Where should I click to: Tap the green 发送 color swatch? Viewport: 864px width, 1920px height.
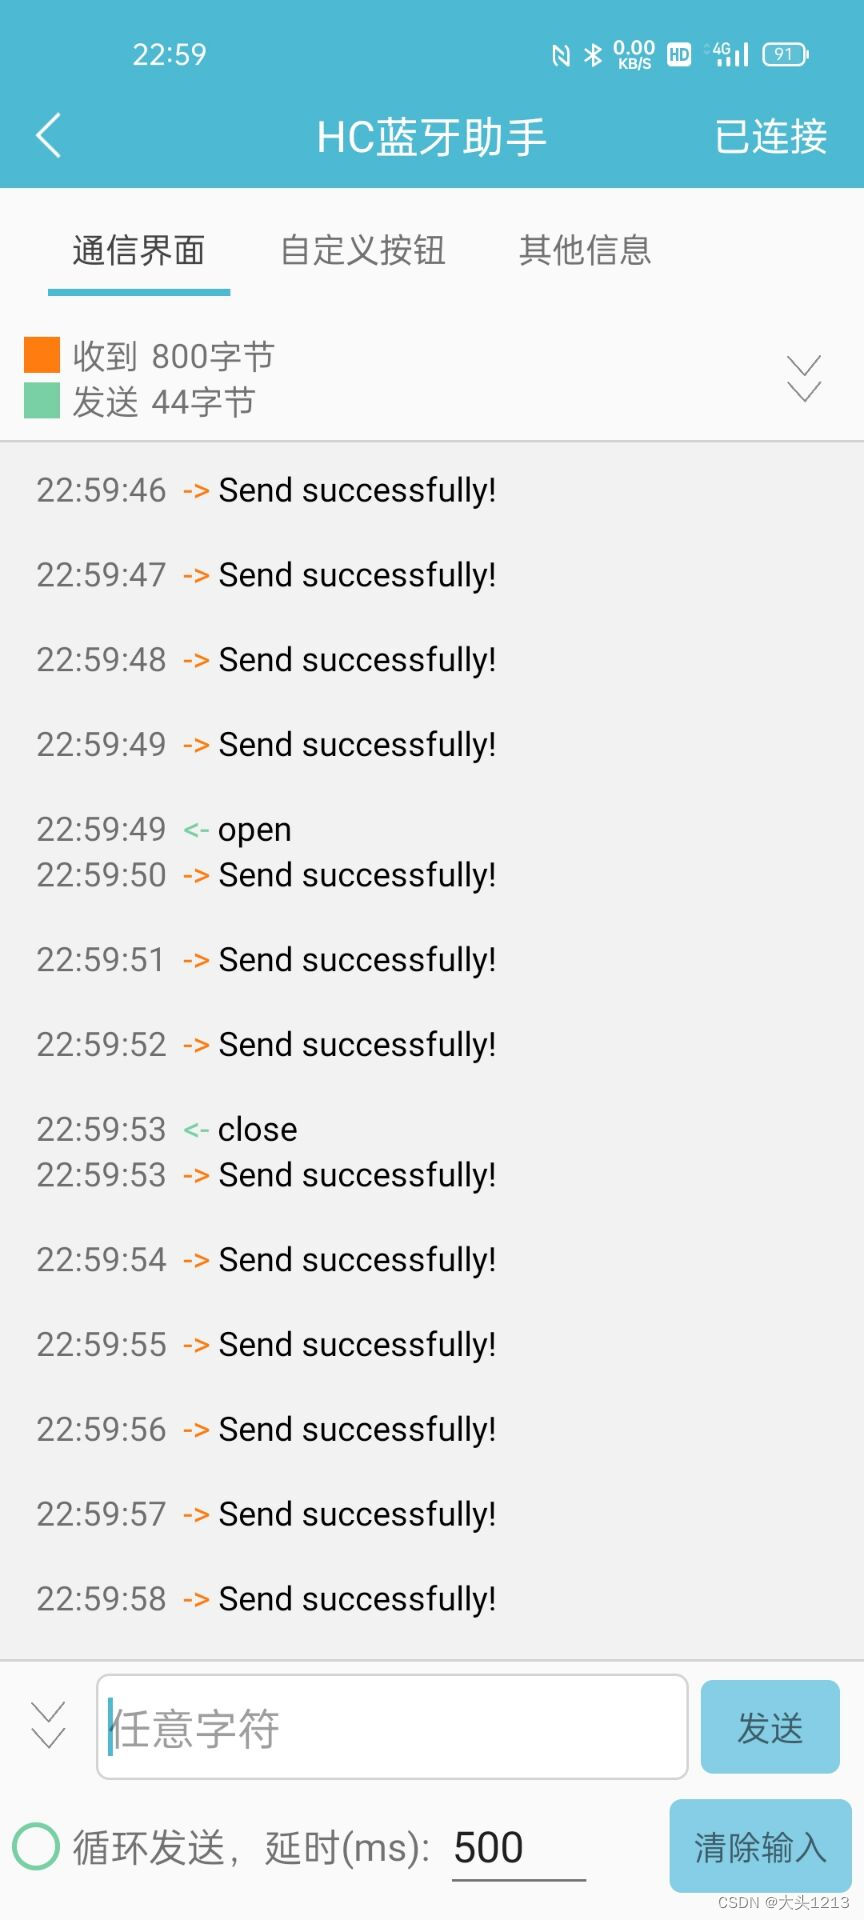coord(42,401)
